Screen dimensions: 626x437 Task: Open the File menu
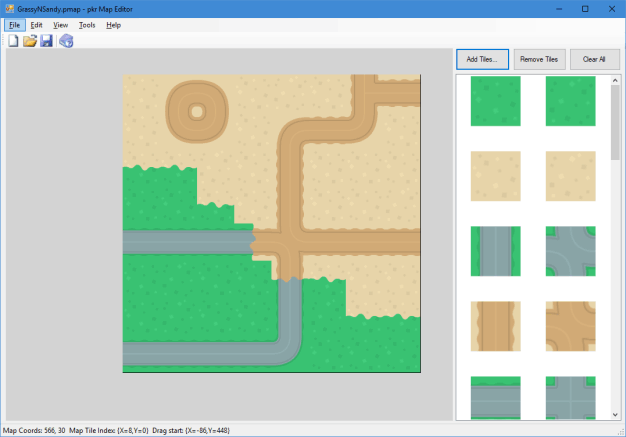point(15,24)
